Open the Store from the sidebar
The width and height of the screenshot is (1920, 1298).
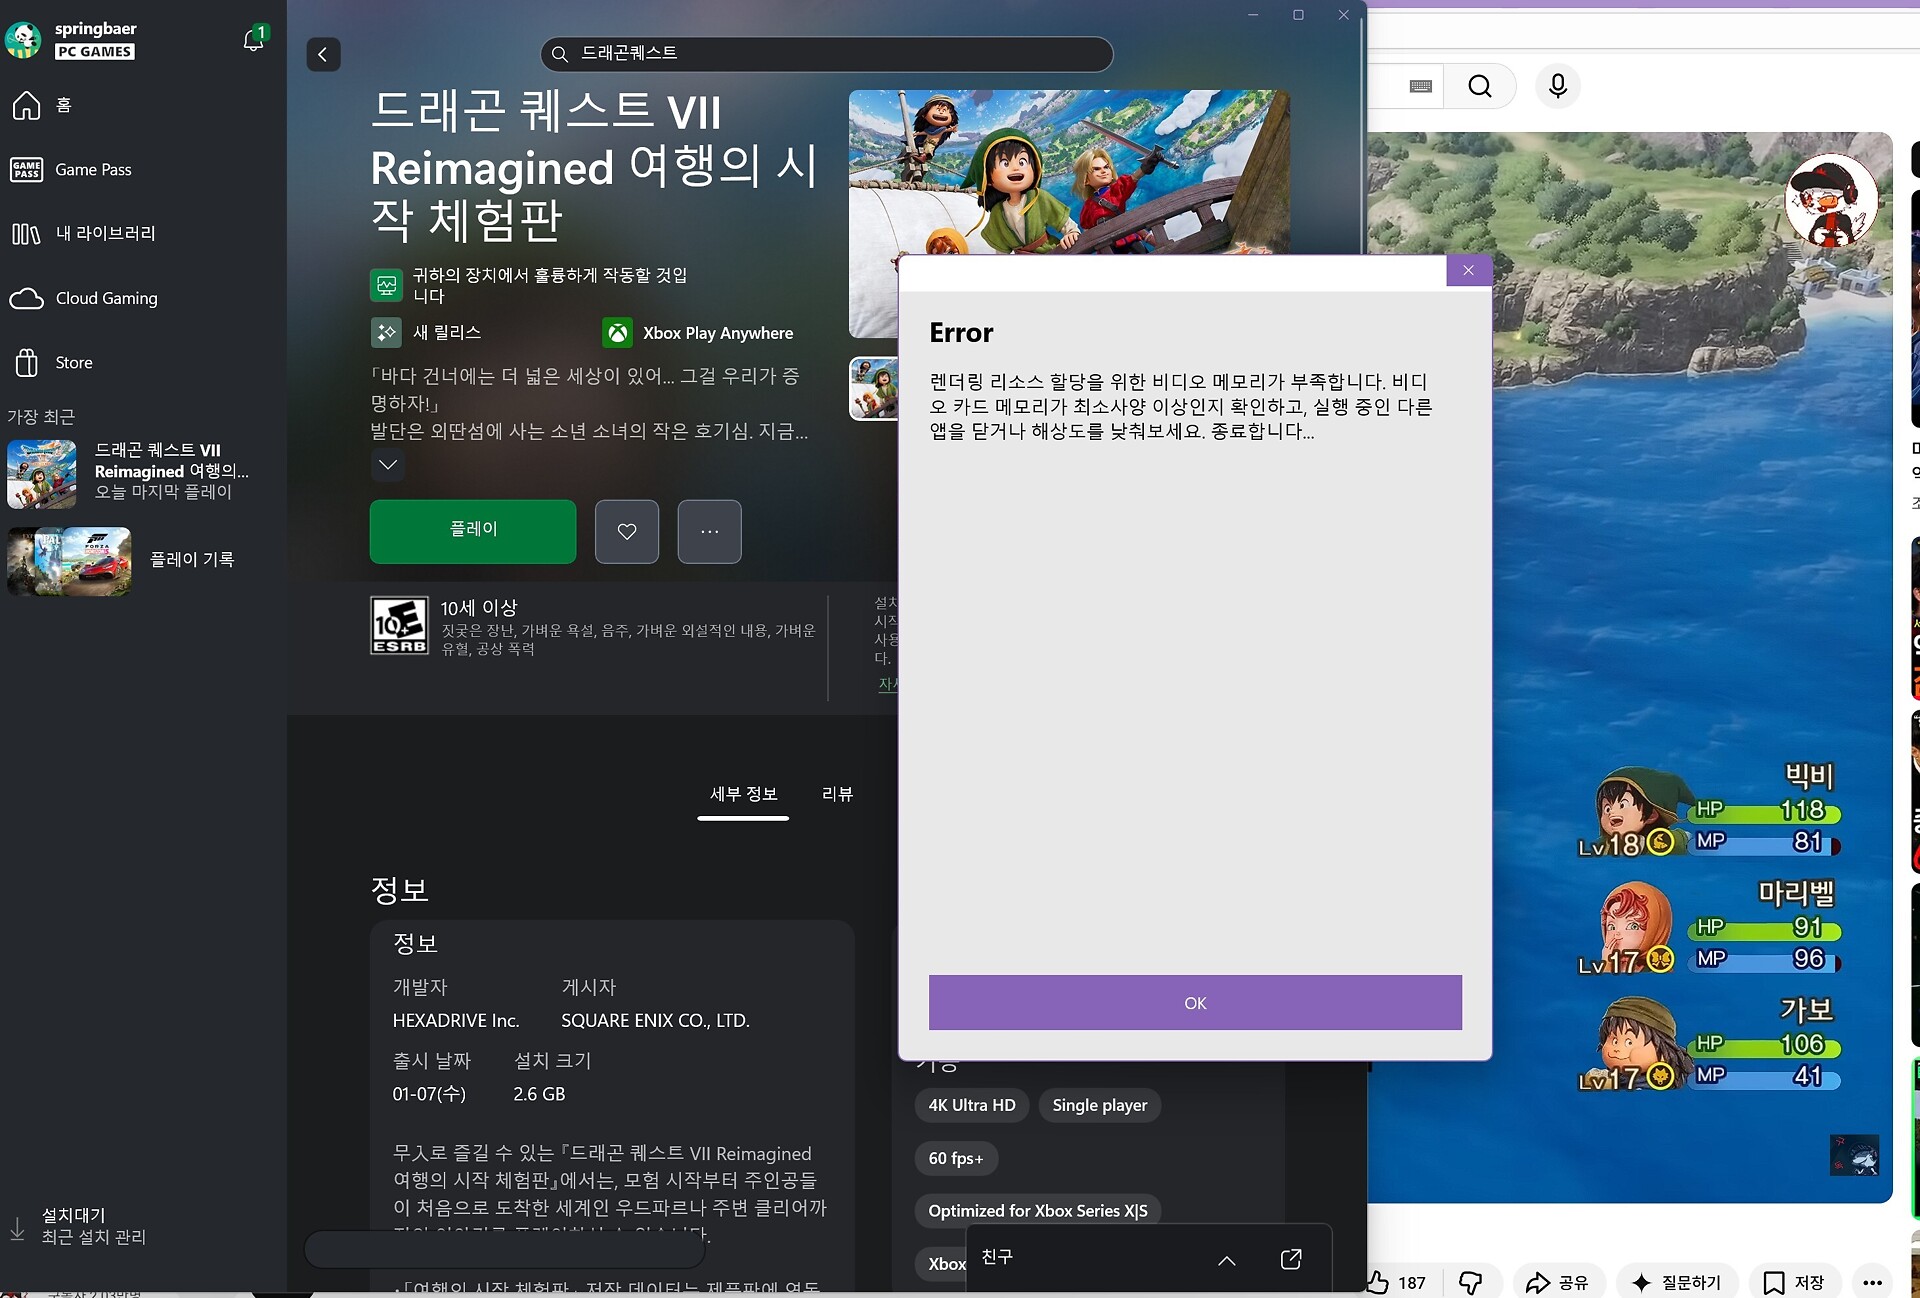pyautogui.click(x=74, y=362)
